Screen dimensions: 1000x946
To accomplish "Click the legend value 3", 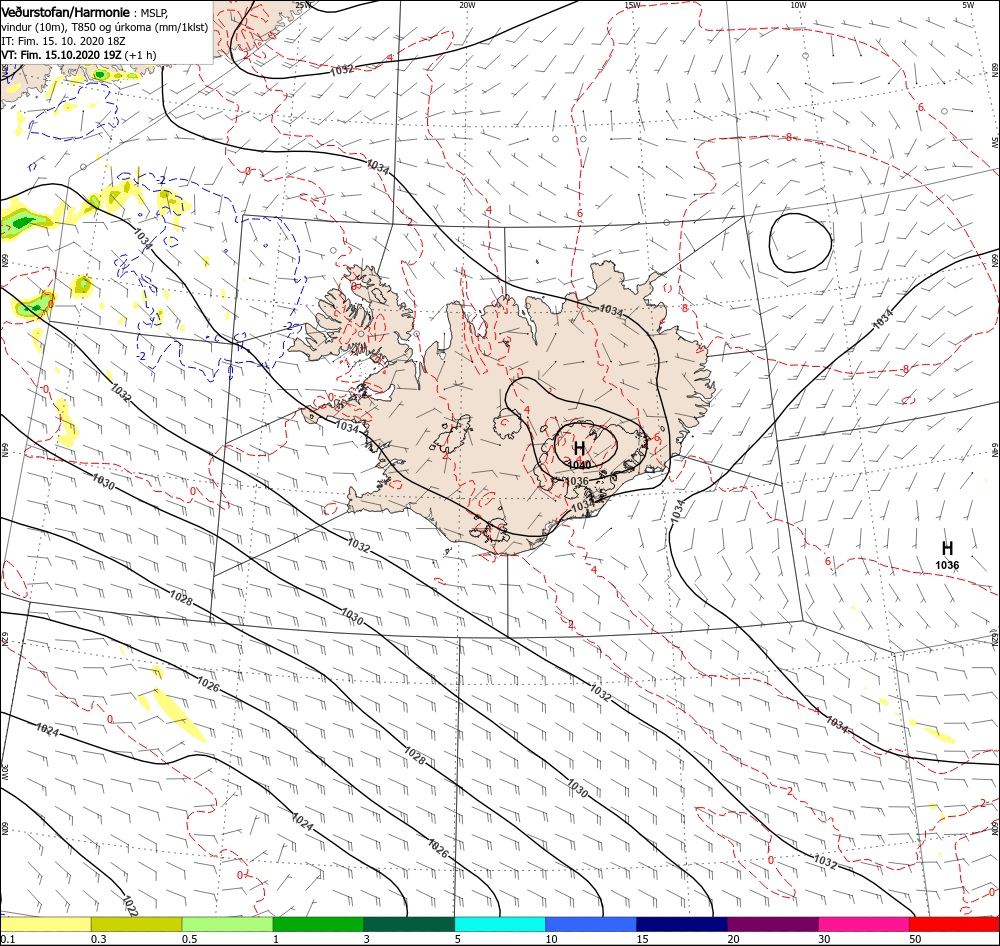I will click(x=367, y=939).
